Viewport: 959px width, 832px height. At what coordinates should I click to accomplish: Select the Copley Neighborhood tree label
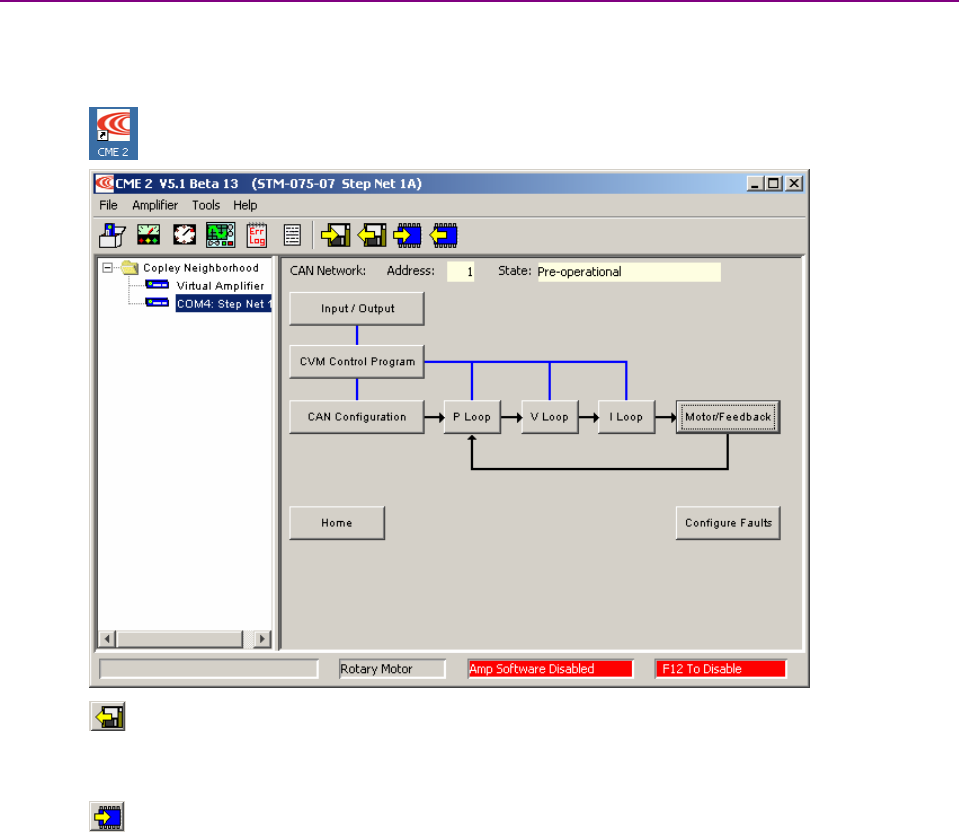pos(201,268)
